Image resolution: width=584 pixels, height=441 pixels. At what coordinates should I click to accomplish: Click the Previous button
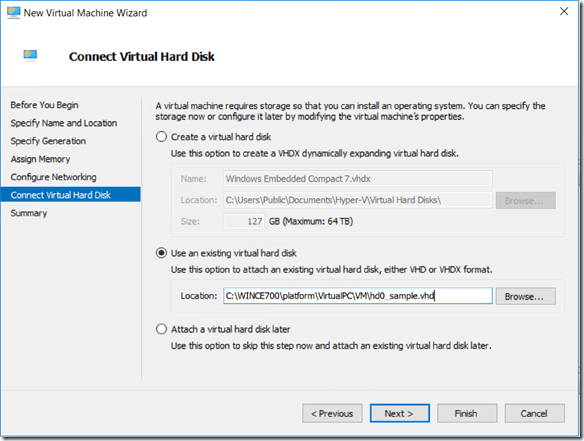[332, 413]
